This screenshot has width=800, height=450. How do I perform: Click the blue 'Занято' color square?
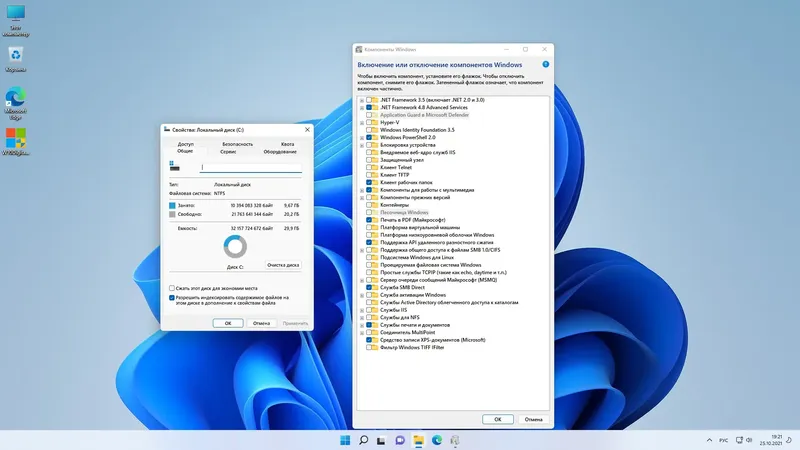coord(173,204)
